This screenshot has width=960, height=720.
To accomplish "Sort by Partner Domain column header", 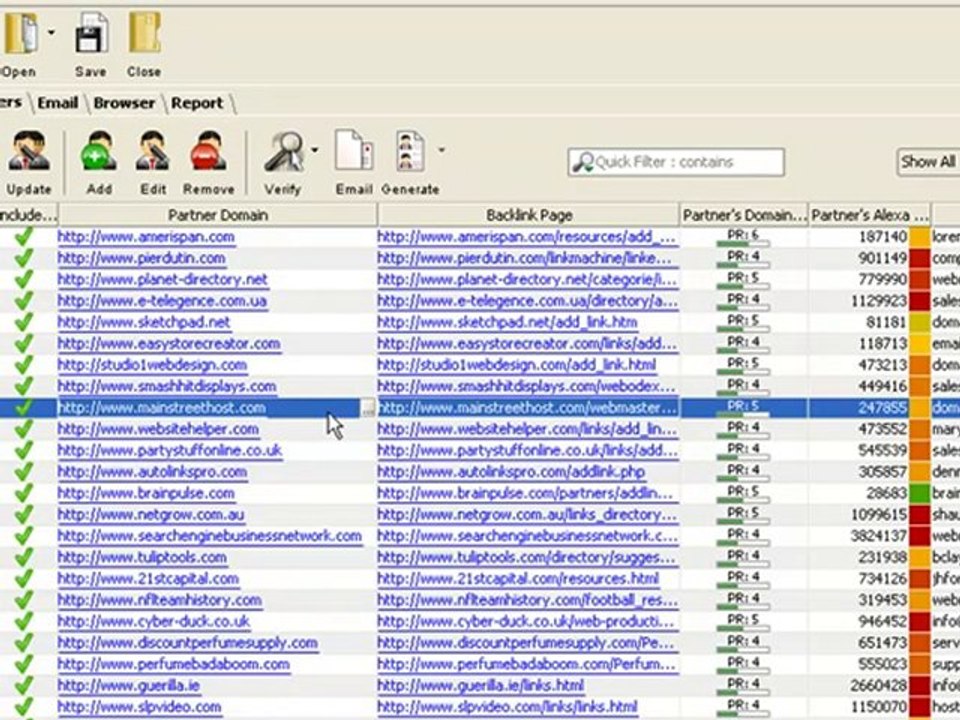I will tap(218, 216).
